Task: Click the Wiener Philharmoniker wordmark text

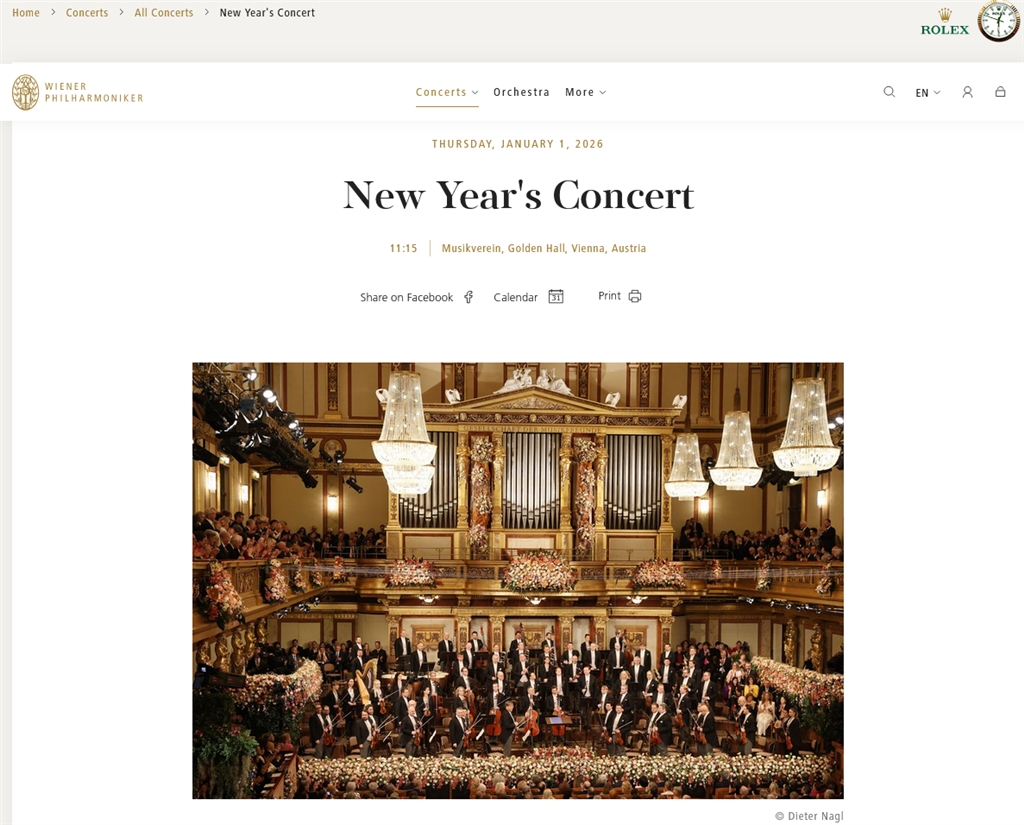Action: pyautogui.click(x=94, y=92)
